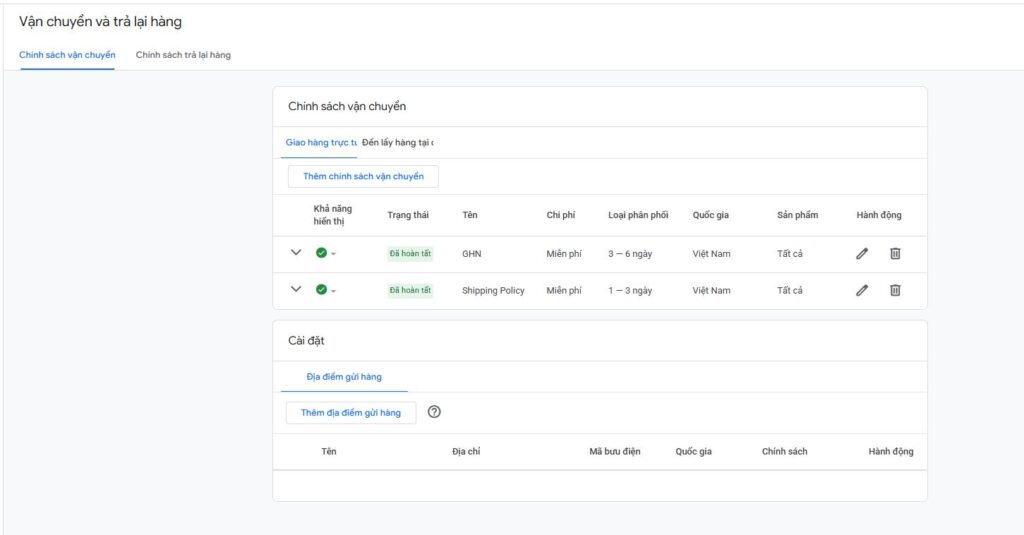Switch to Chính sách trả lại hàng tab
Image resolution: width=1024 pixels, height=535 pixels.
(183, 55)
